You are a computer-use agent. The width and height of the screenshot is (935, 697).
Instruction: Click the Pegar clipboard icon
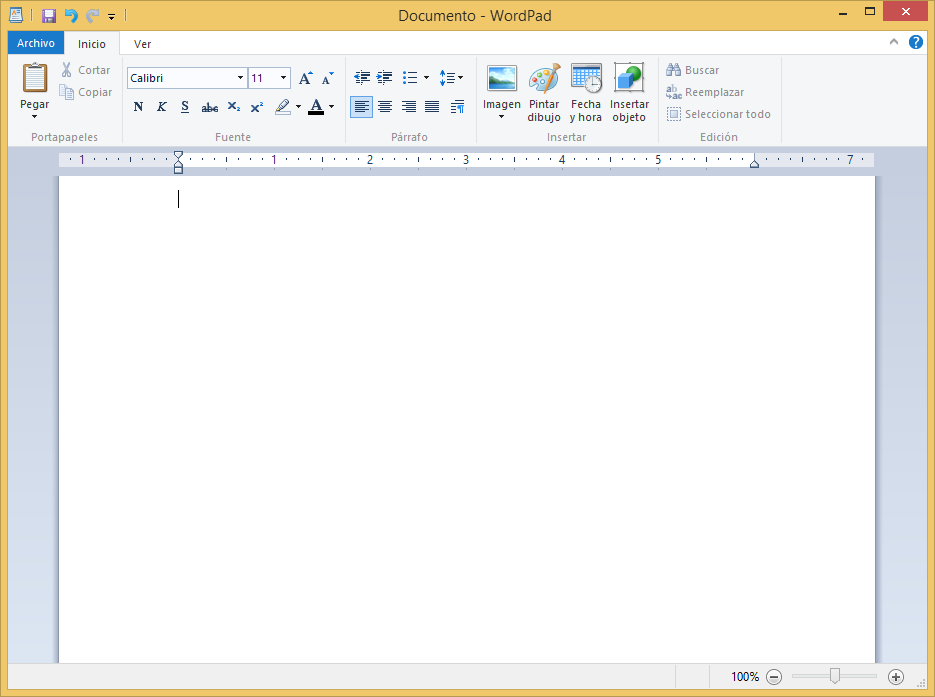tap(35, 78)
